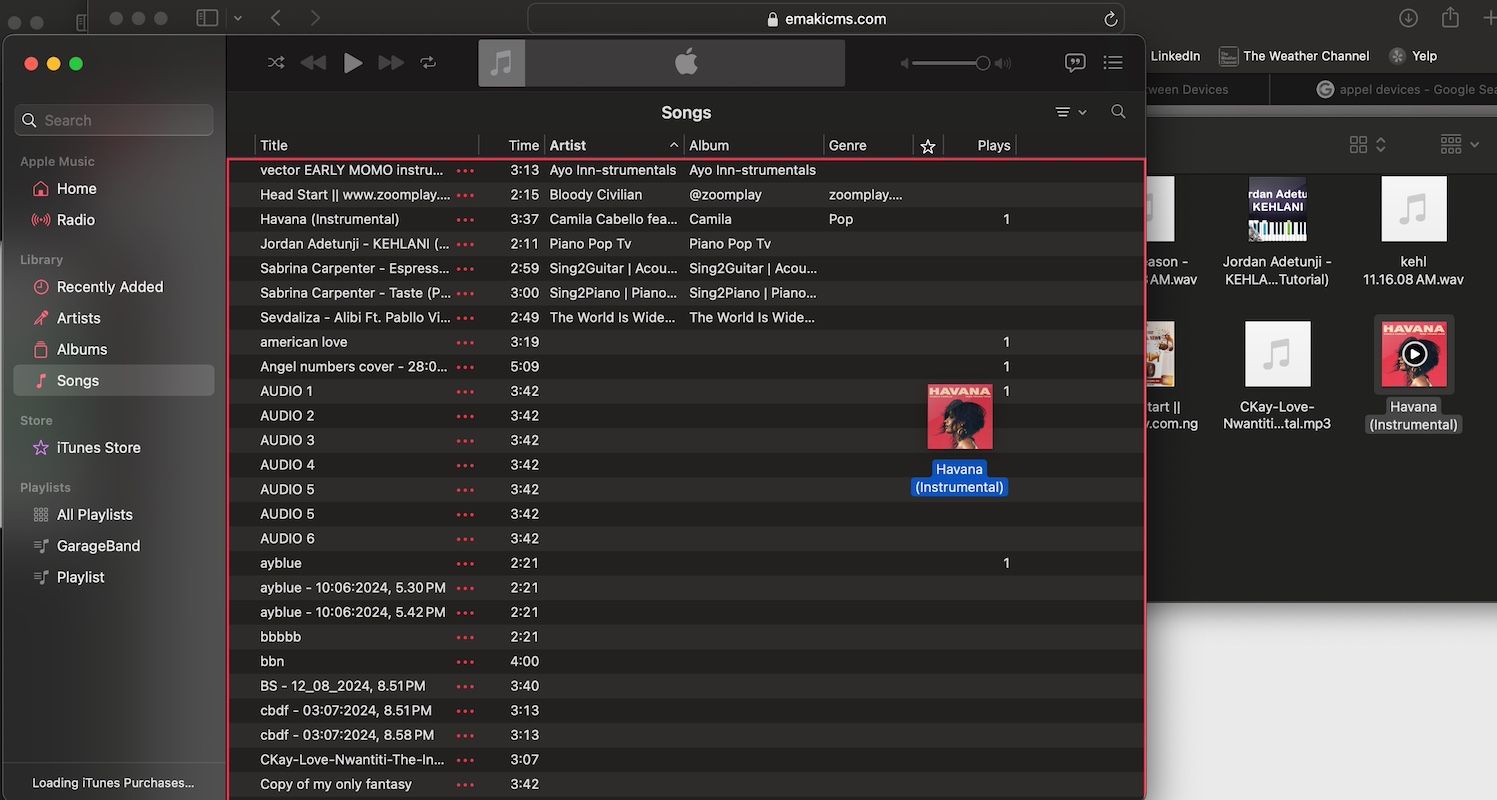The image size is (1497, 800).
Task: Reload the Safari page
Action: click(1110, 19)
